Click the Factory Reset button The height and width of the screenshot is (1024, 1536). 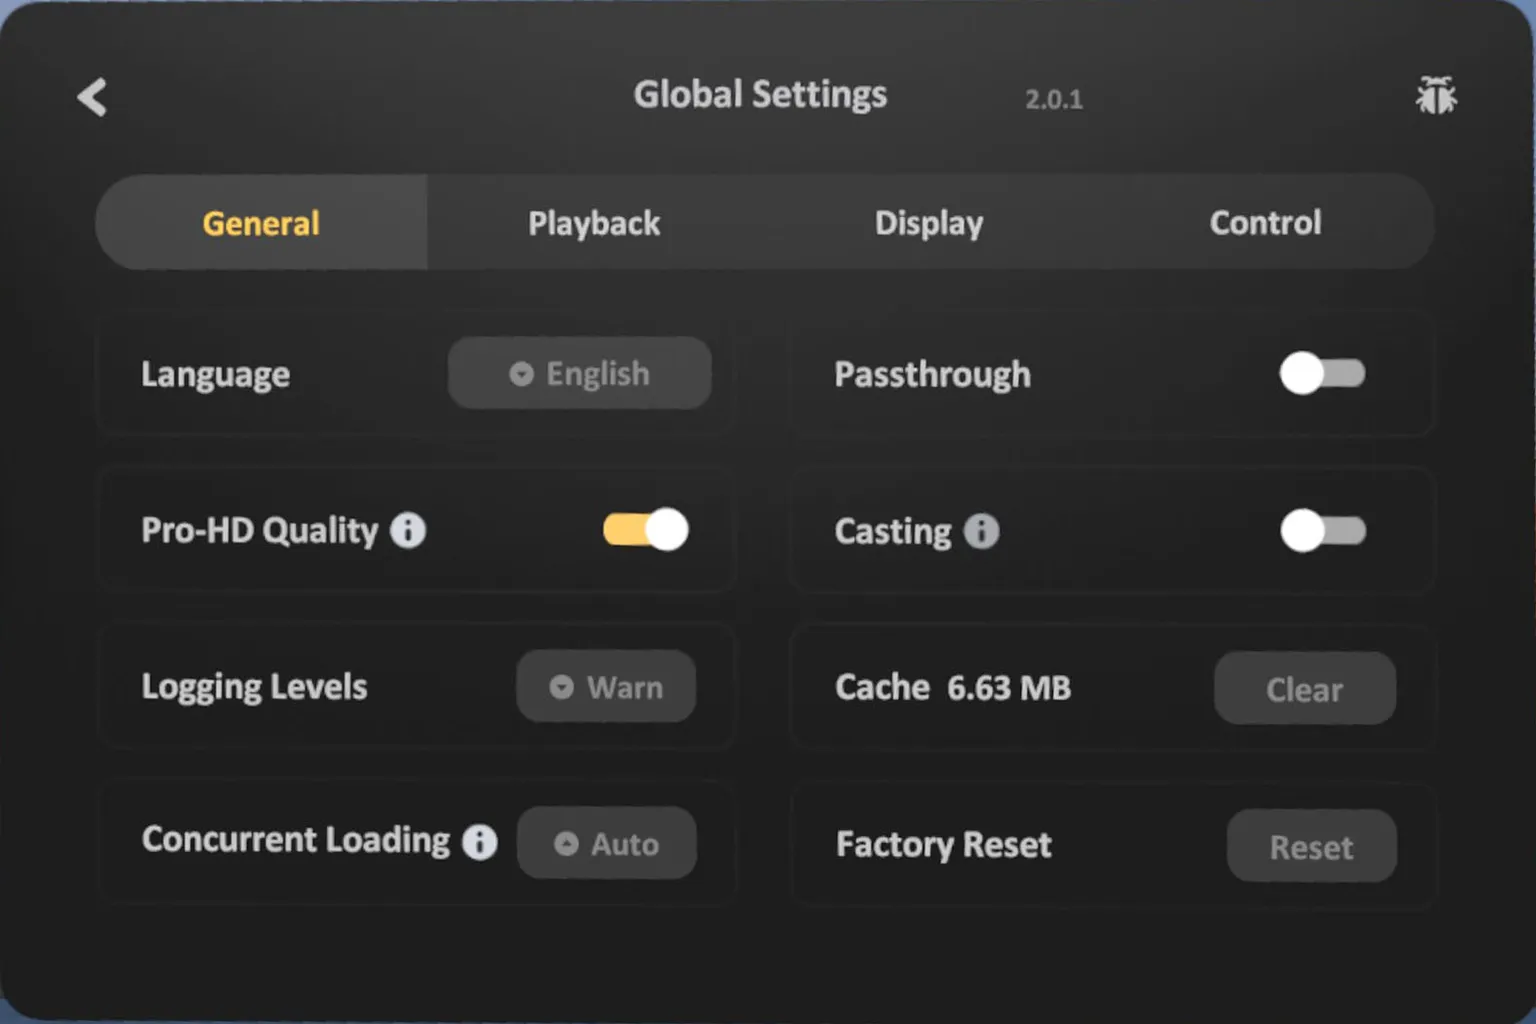(1312, 846)
